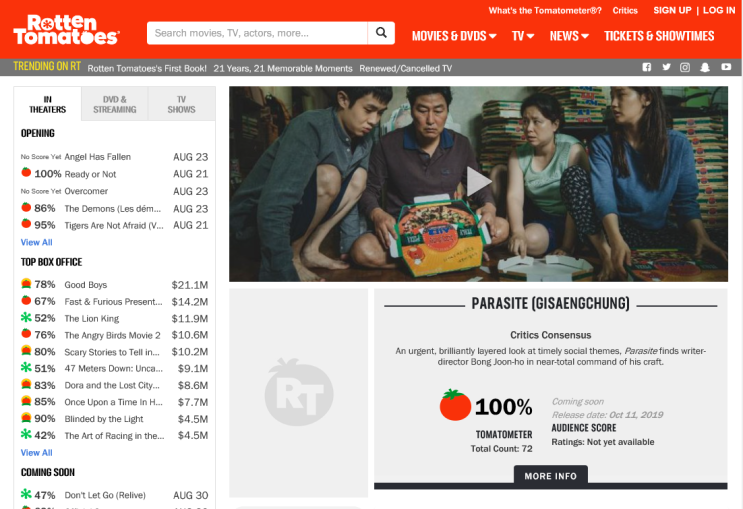Click fresh tomato icon for Fast & Furious Presents
This screenshot has width=743, height=509.
click(x=26, y=300)
